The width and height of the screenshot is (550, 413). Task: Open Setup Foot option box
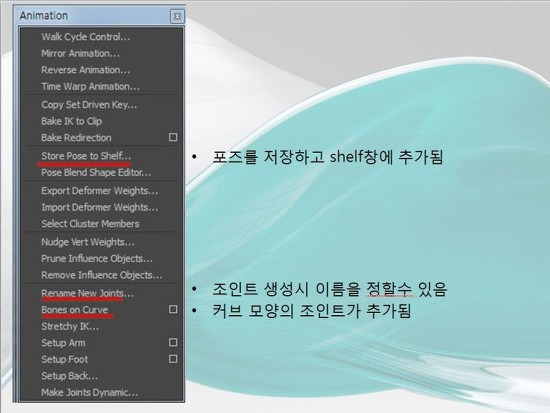[173, 359]
